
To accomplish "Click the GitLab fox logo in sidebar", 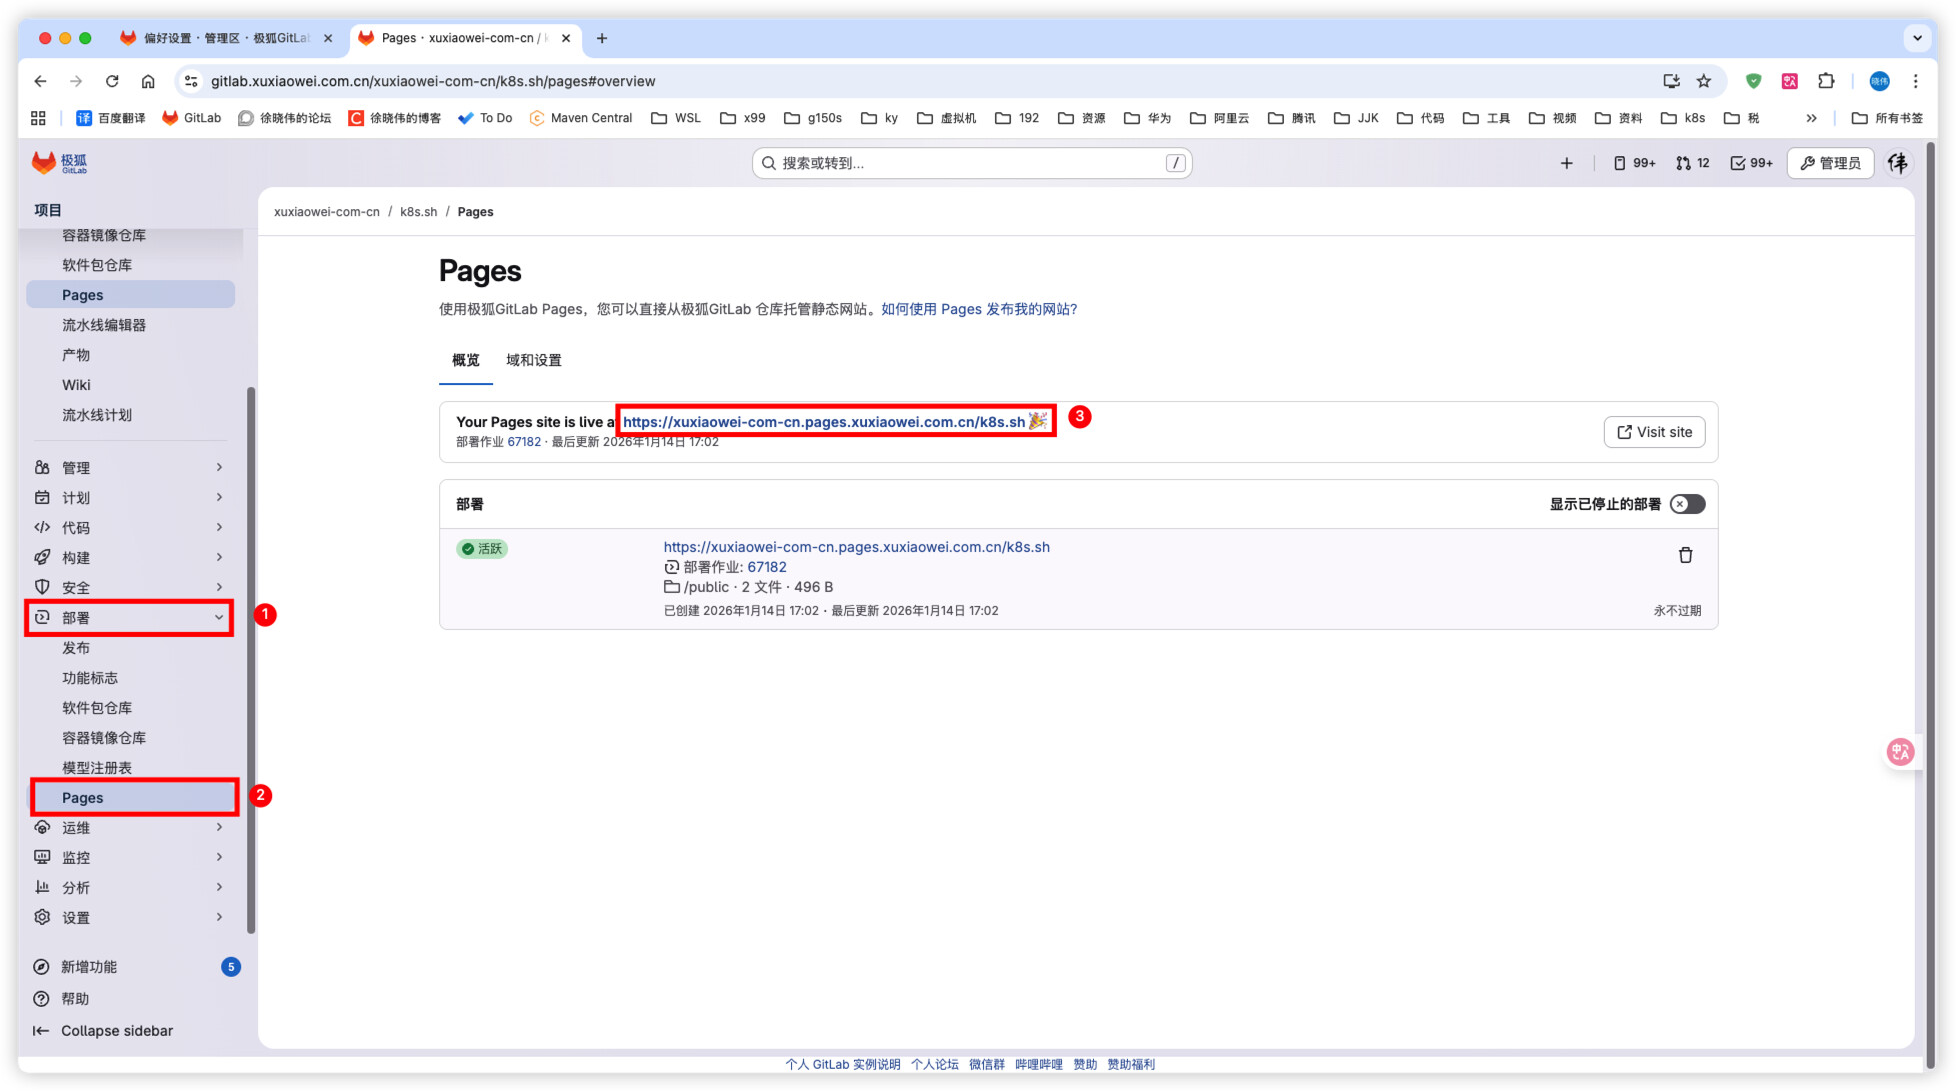I will [44, 163].
